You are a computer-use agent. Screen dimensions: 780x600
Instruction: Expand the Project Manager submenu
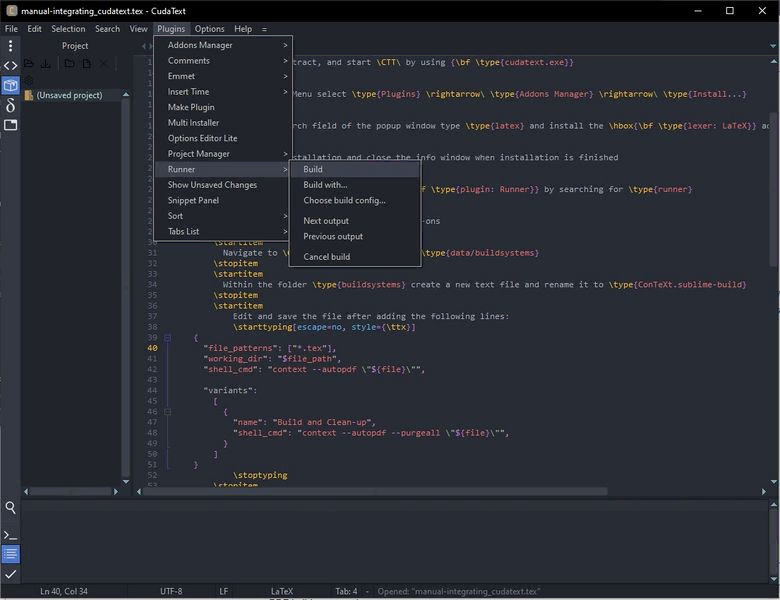(x=223, y=154)
